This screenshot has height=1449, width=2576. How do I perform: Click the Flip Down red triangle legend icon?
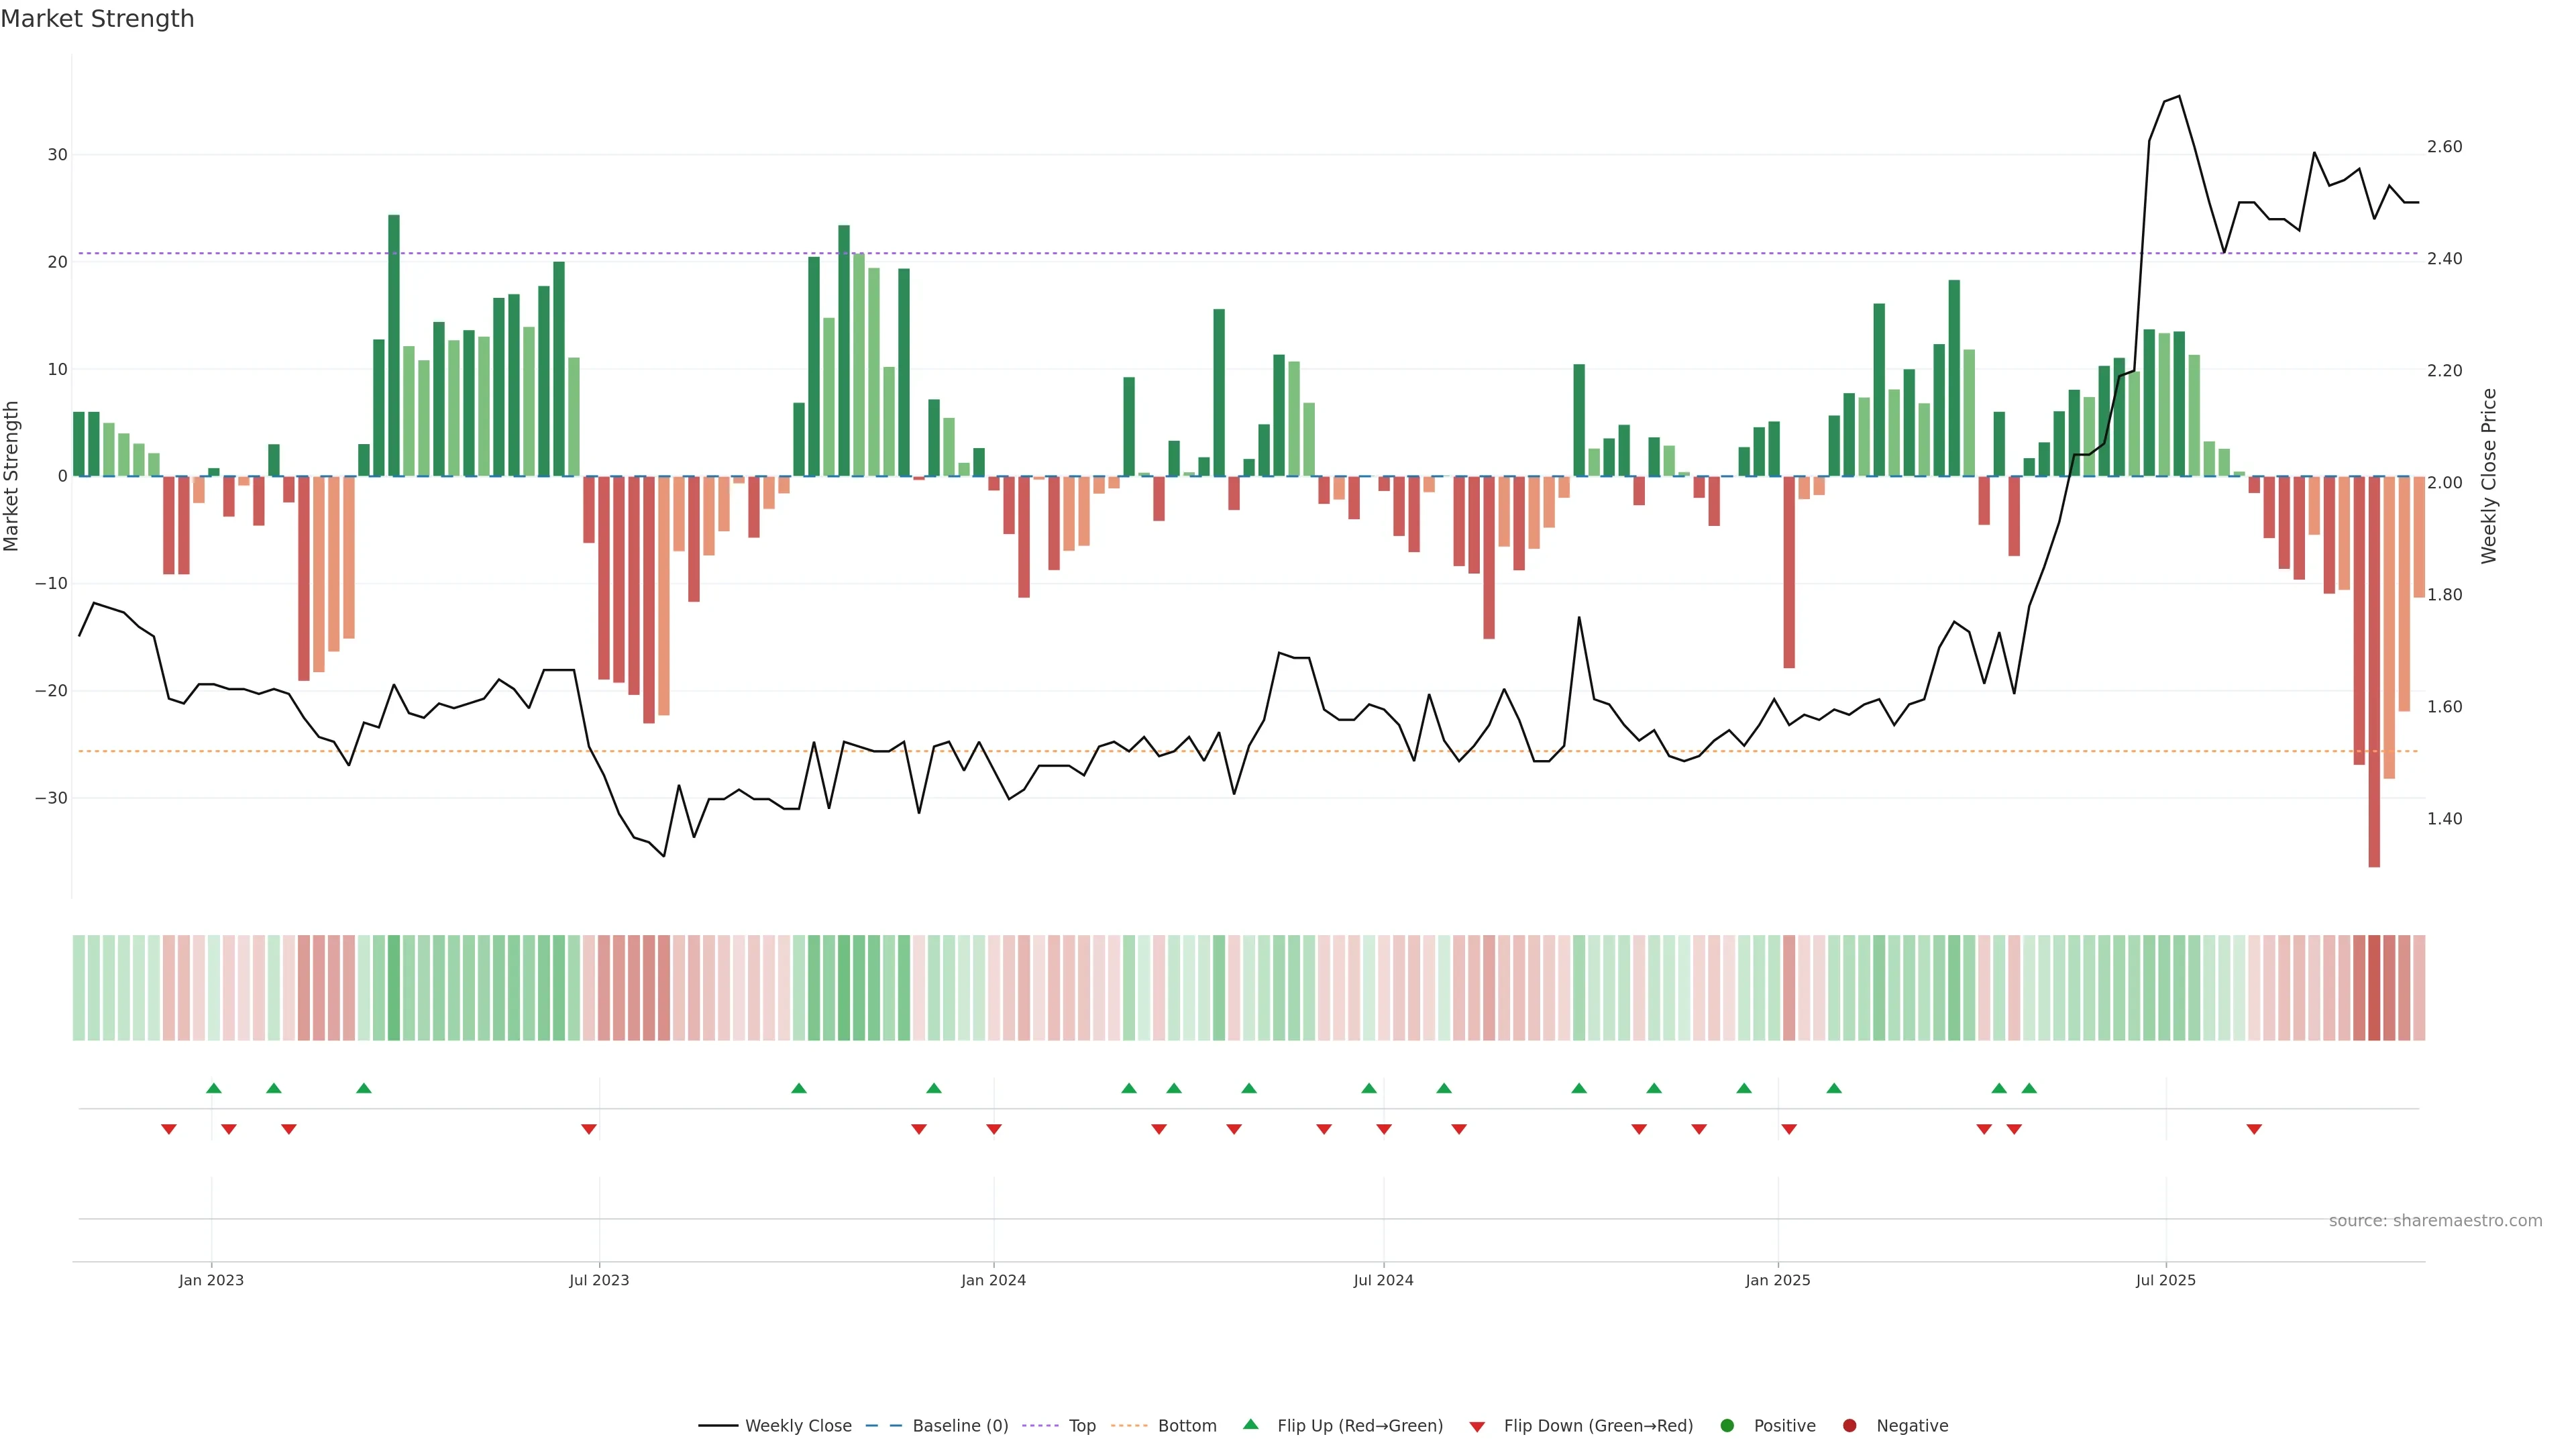[1476, 1427]
